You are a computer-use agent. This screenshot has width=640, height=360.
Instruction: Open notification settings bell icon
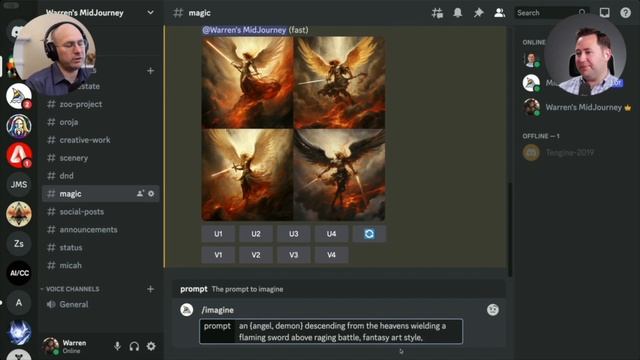coord(458,13)
